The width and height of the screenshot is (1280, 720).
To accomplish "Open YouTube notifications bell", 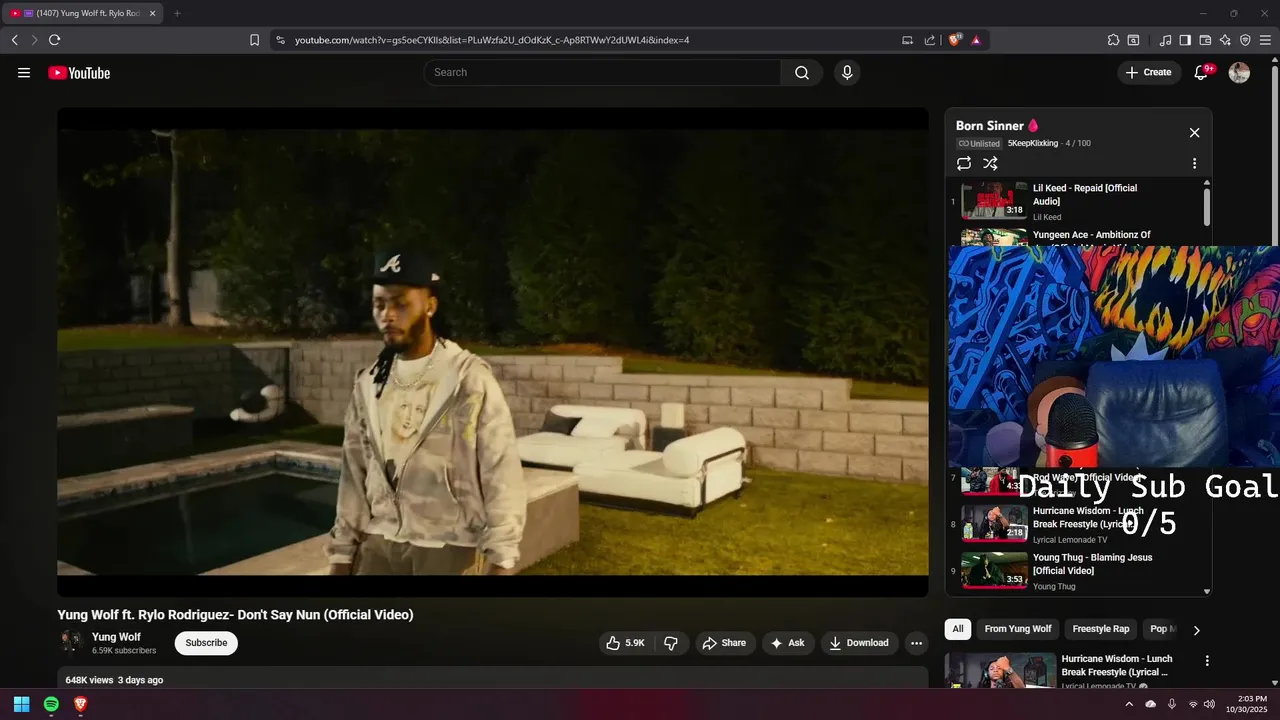I will [x=1202, y=72].
